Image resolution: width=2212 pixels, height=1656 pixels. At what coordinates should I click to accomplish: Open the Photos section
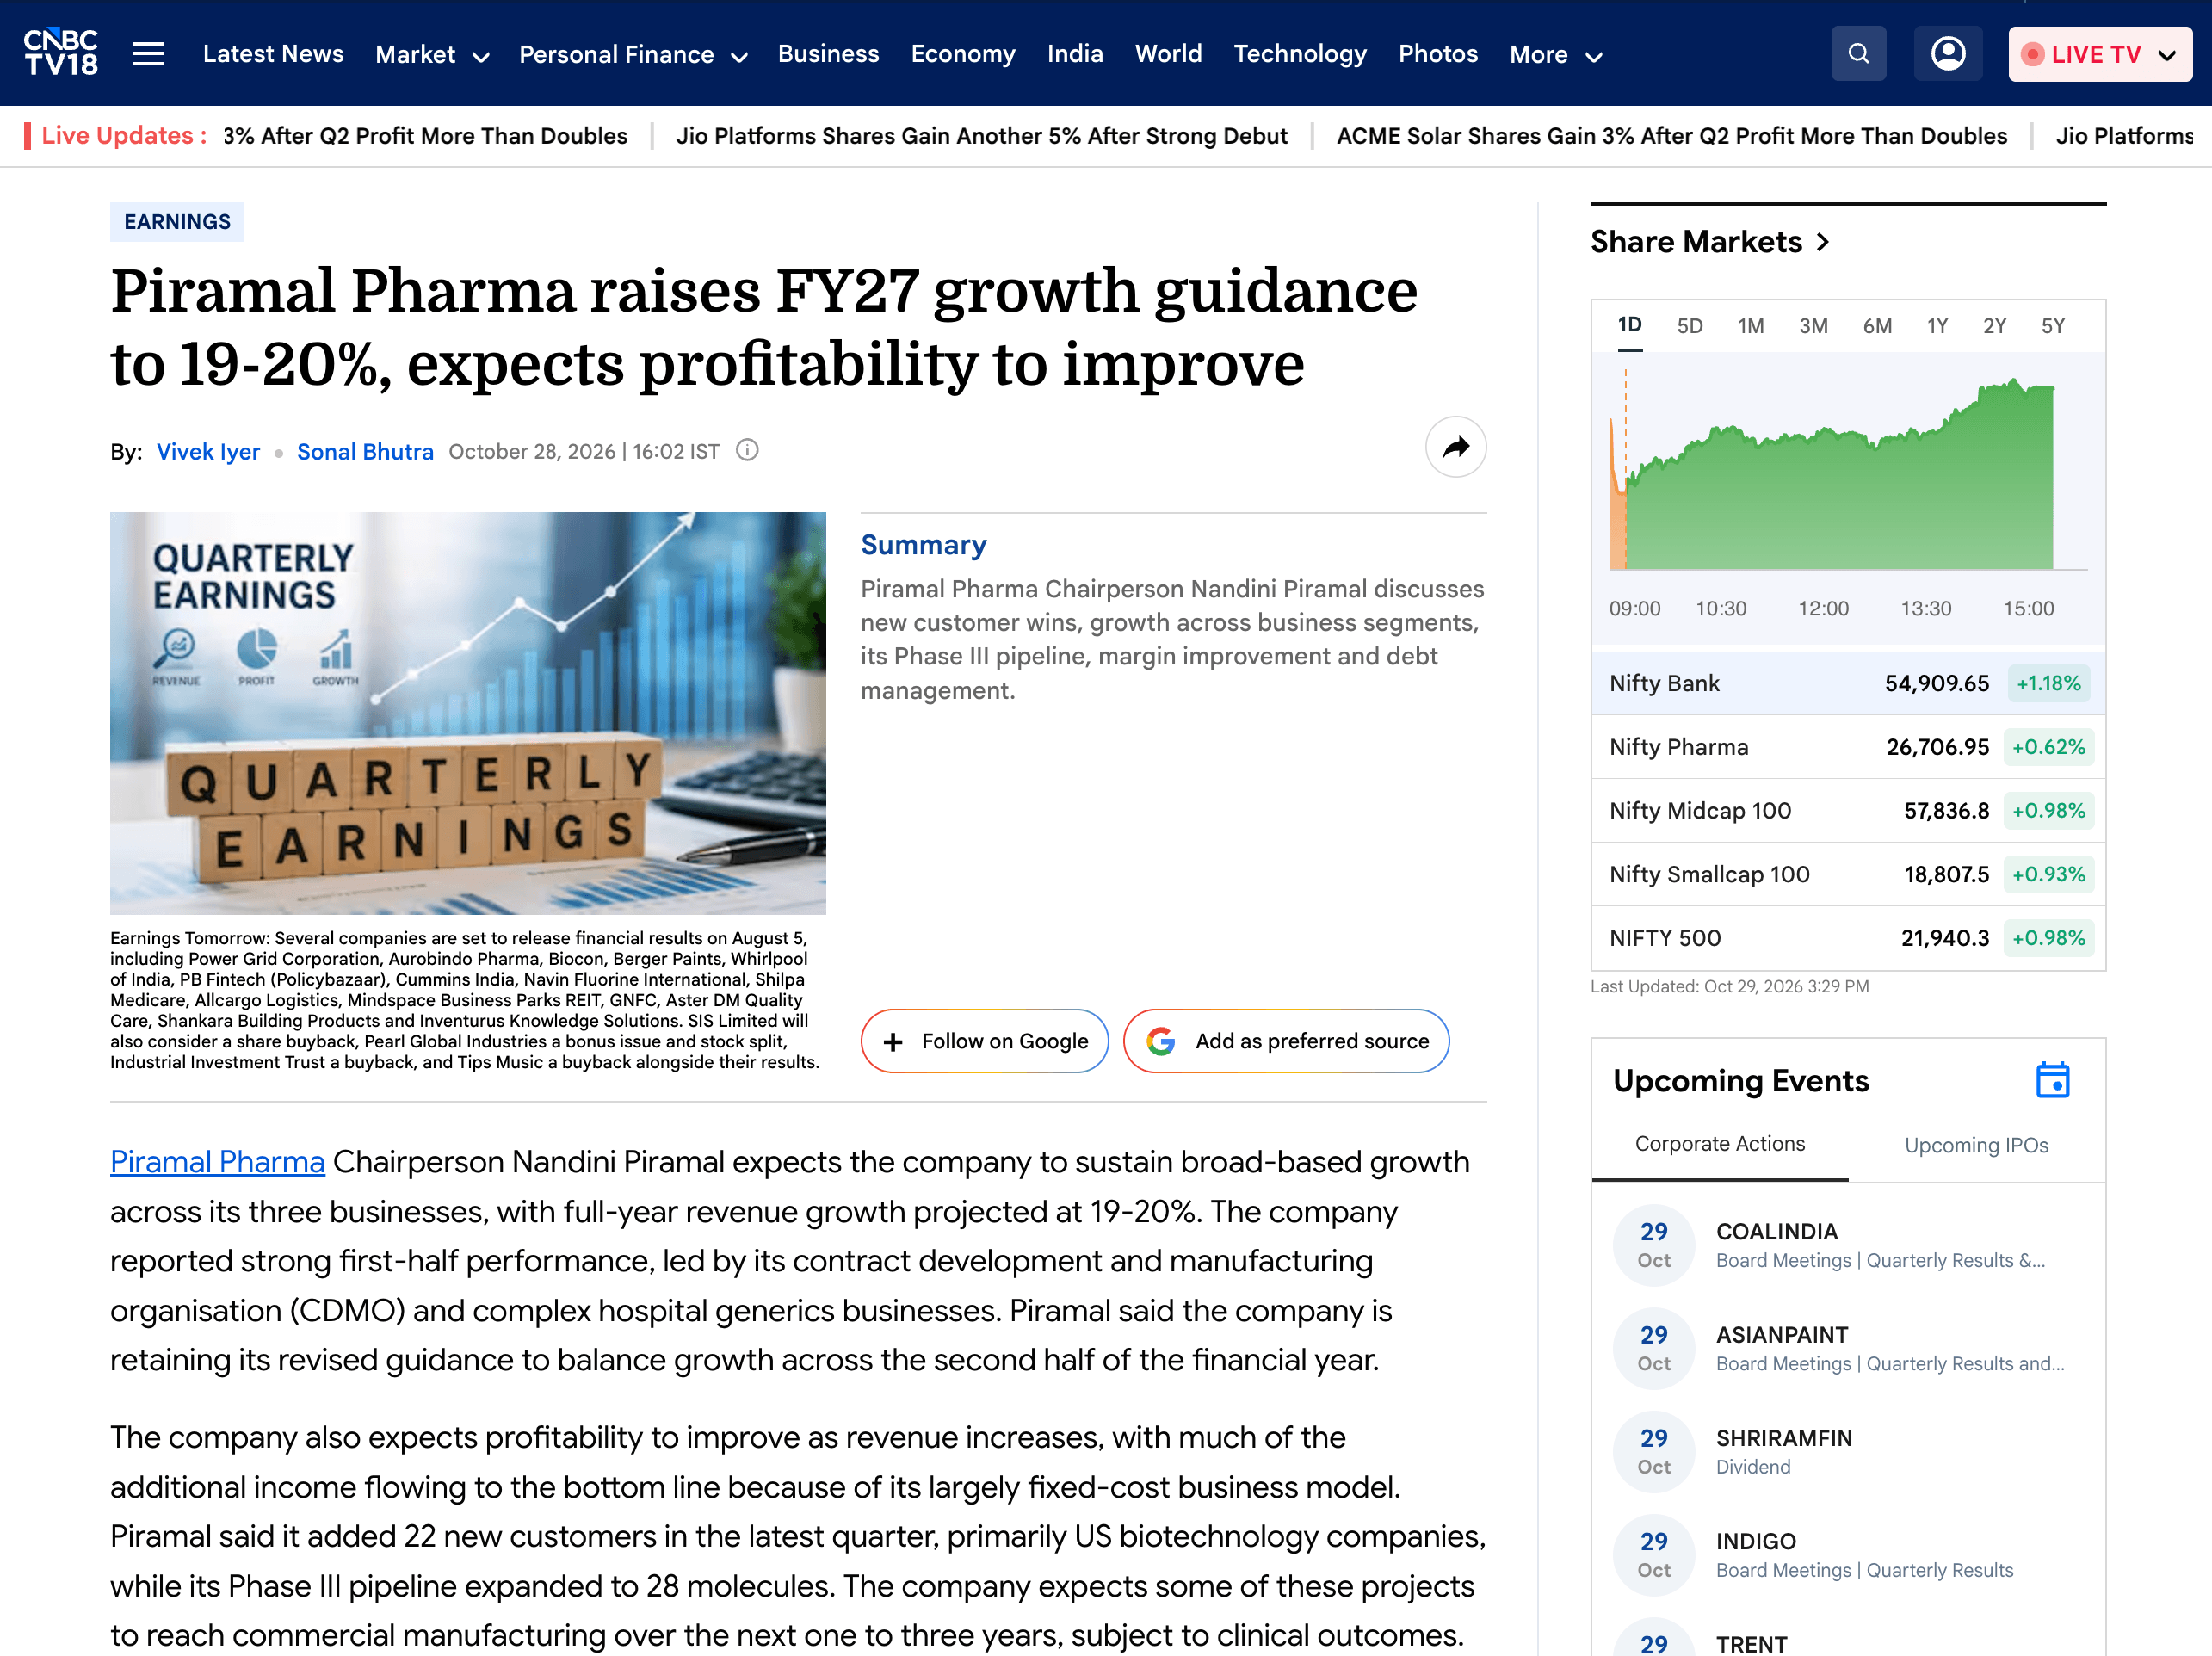[x=1437, y=54]
